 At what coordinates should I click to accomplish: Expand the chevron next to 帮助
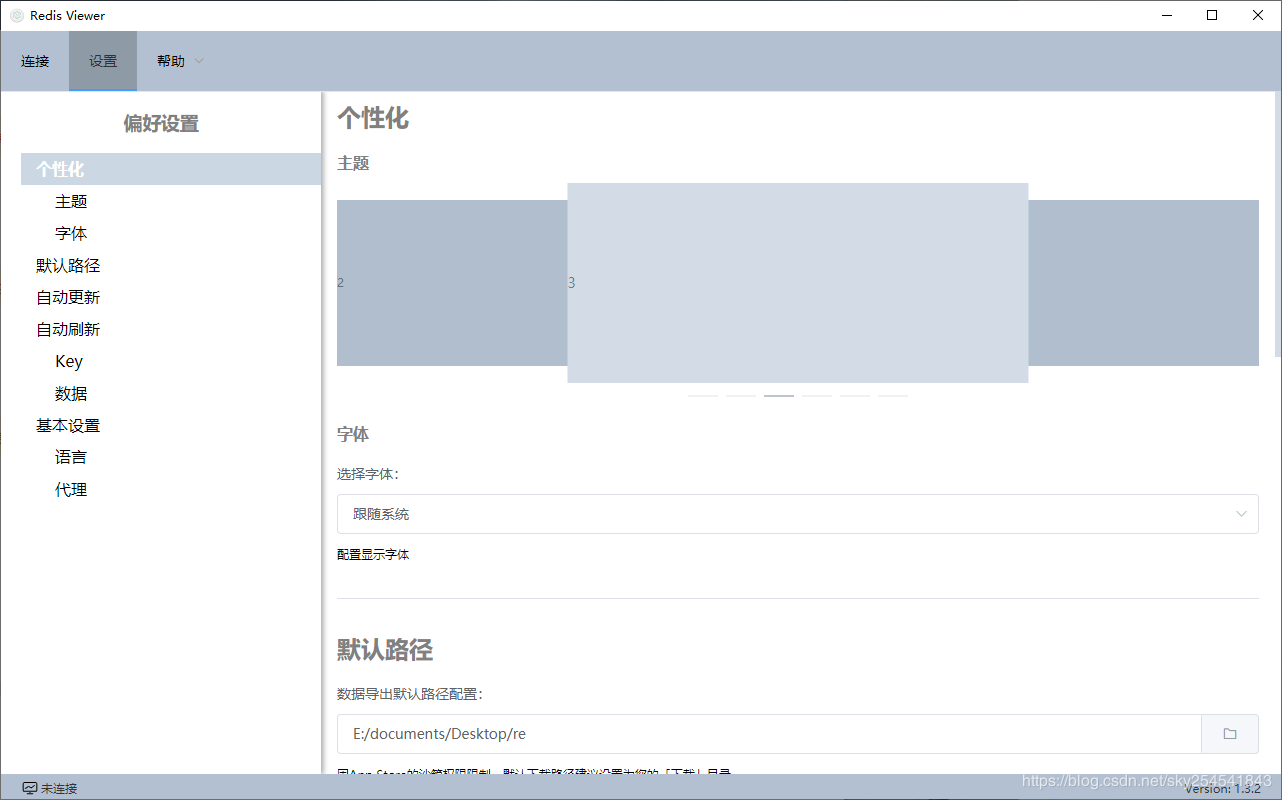(x=199, y=61)
